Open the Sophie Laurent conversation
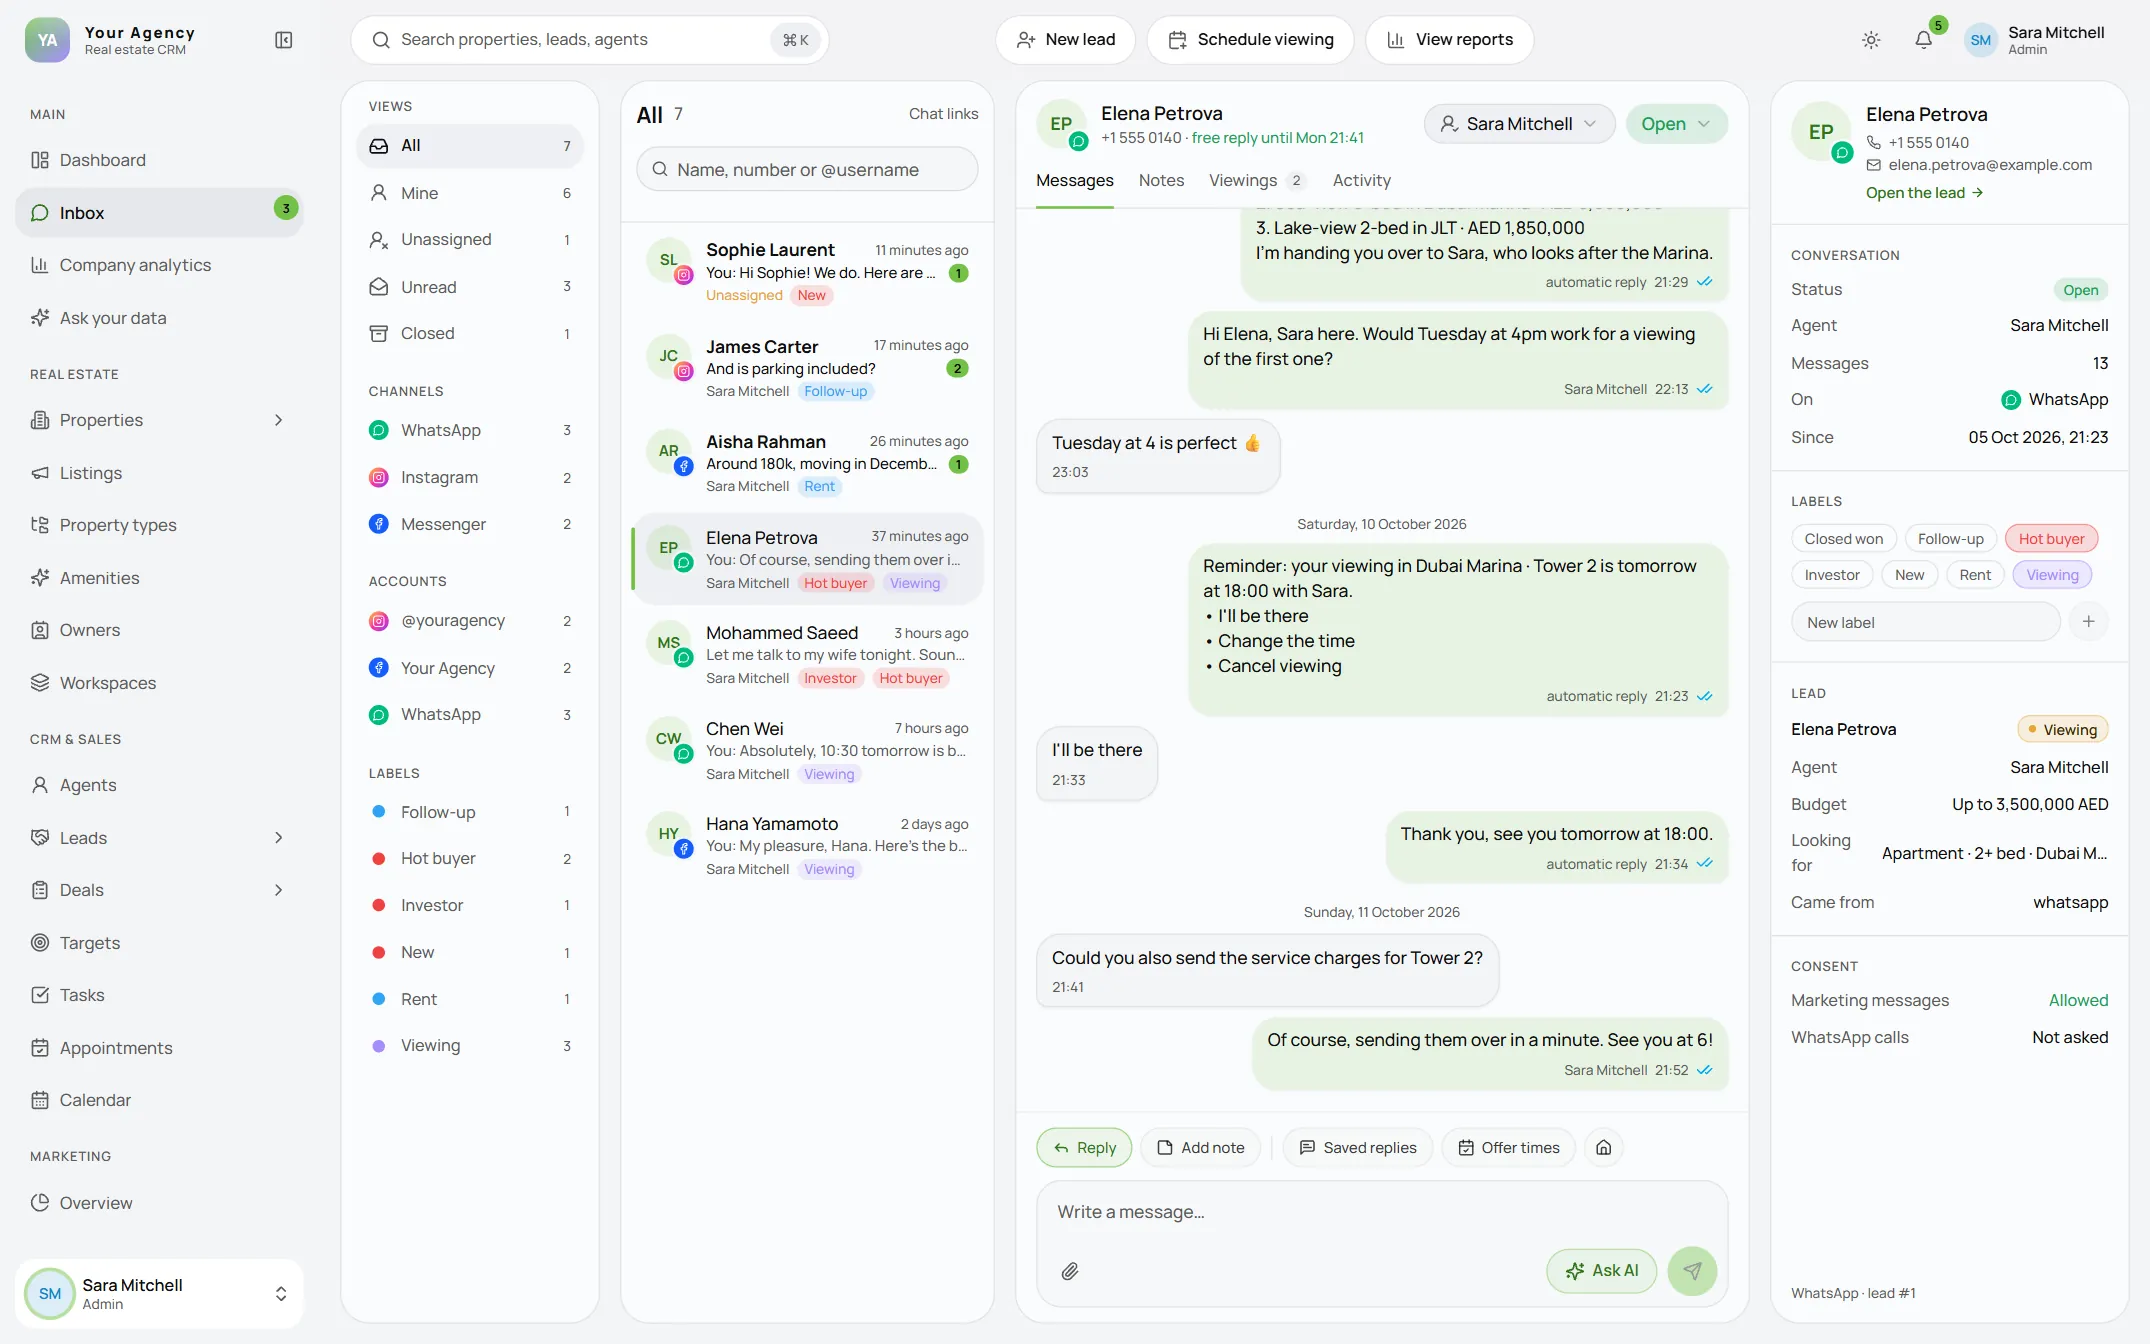The width and height of the screenshot is (2150, 1344). pyautogui.click(x=808, y=272)
